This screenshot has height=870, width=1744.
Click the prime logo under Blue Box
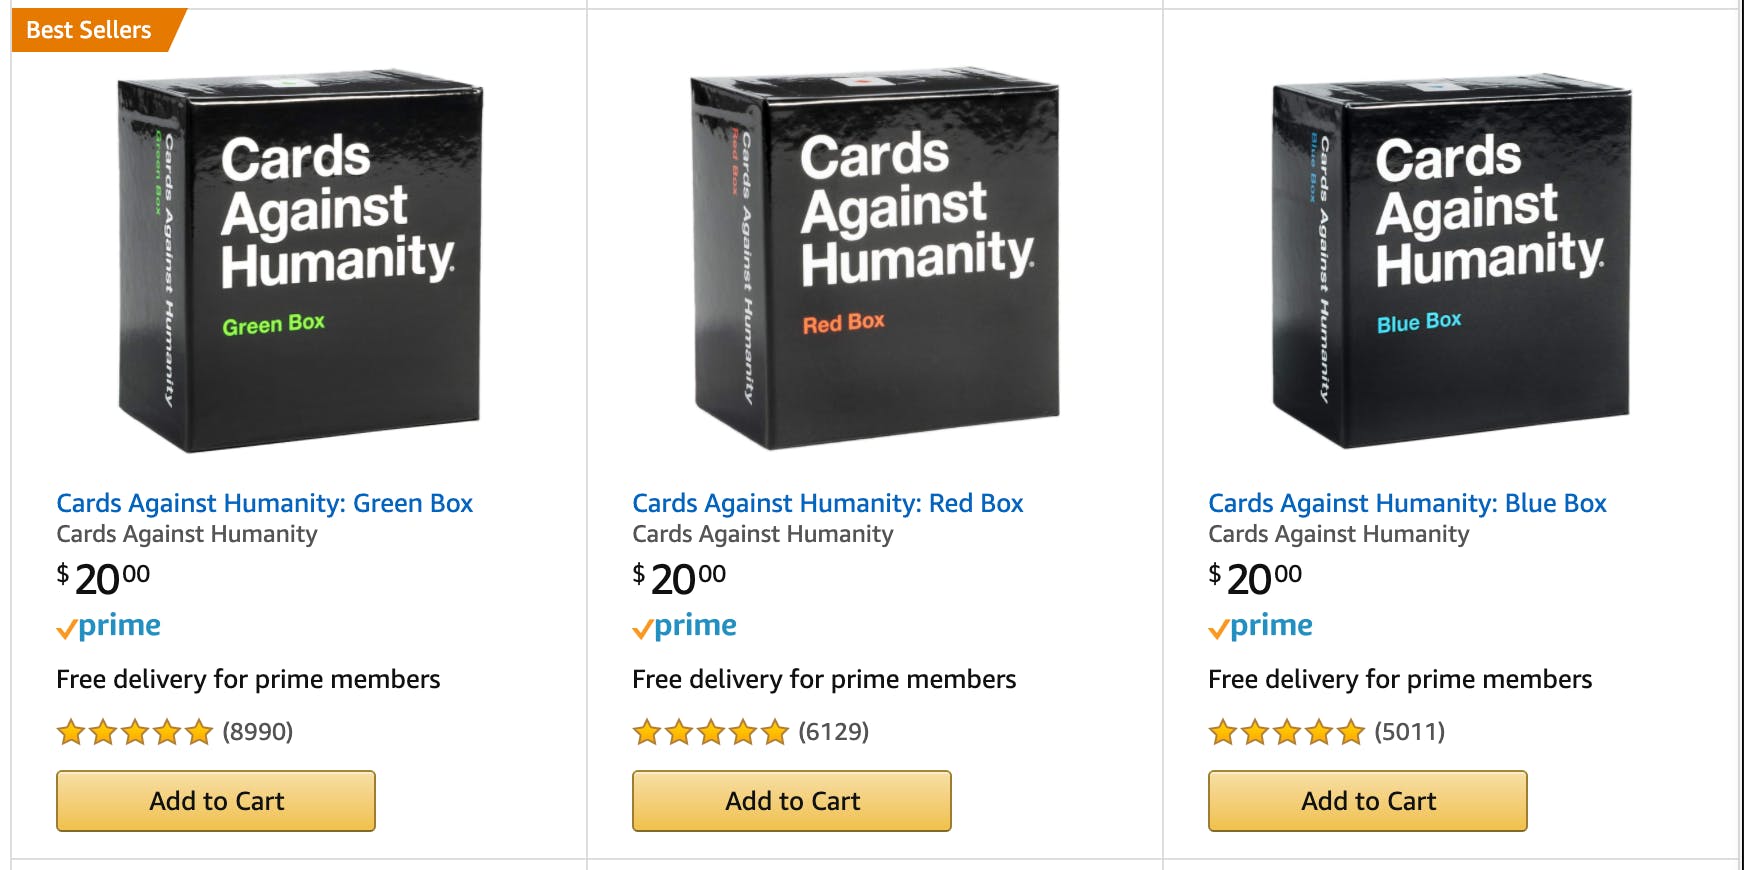tap(1261, 626)
